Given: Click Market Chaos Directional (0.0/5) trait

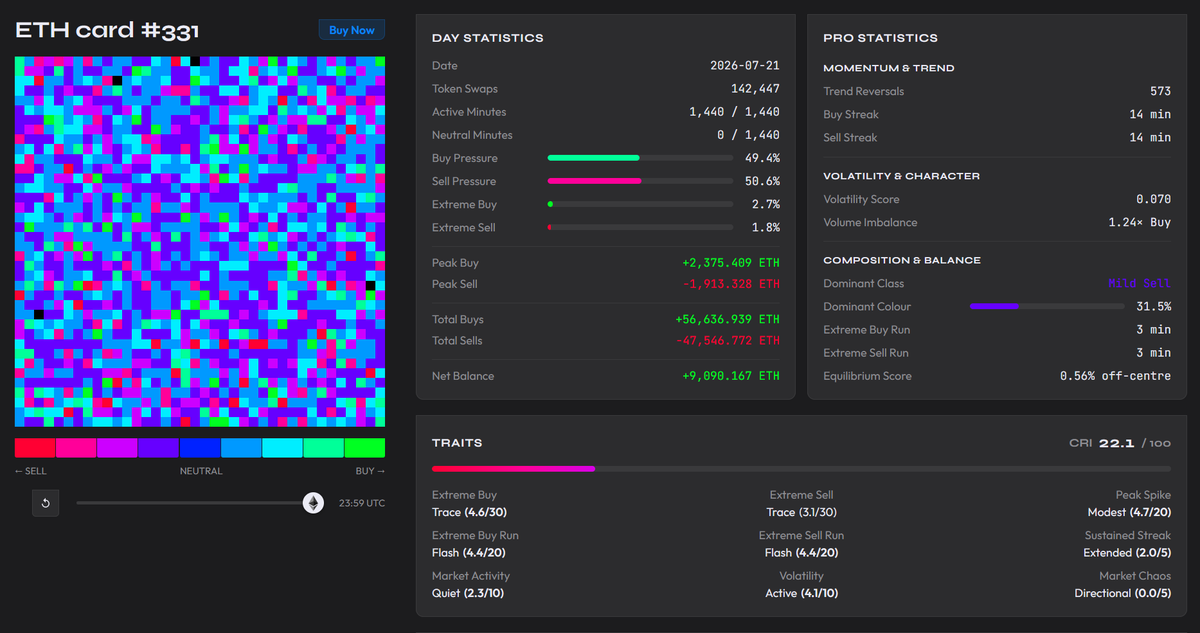Looking at the screenshot, I should 1122,584.
